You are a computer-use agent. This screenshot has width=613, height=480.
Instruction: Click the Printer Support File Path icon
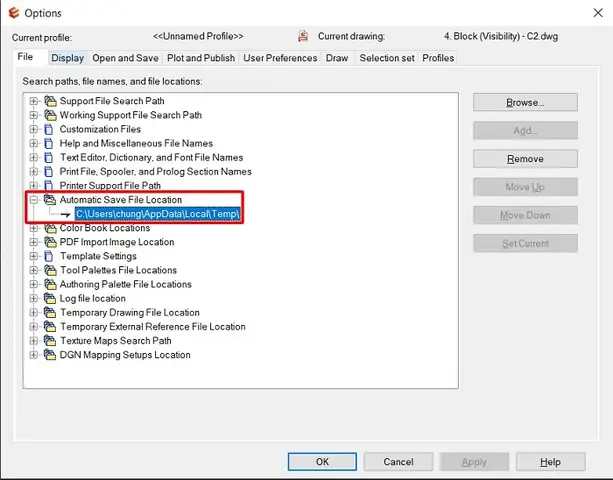click(x=49, y=185)
